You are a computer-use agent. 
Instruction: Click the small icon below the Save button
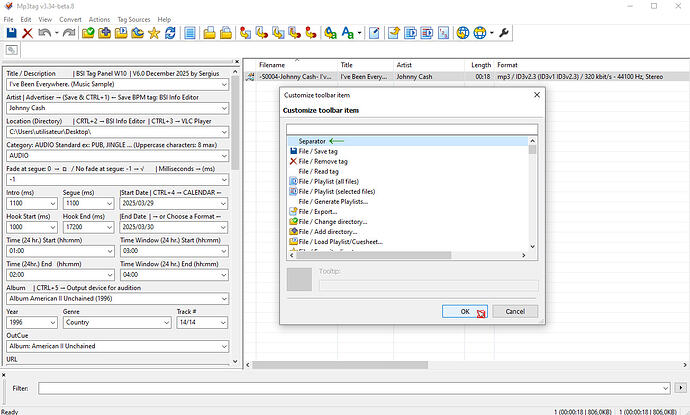pos(12,50)
